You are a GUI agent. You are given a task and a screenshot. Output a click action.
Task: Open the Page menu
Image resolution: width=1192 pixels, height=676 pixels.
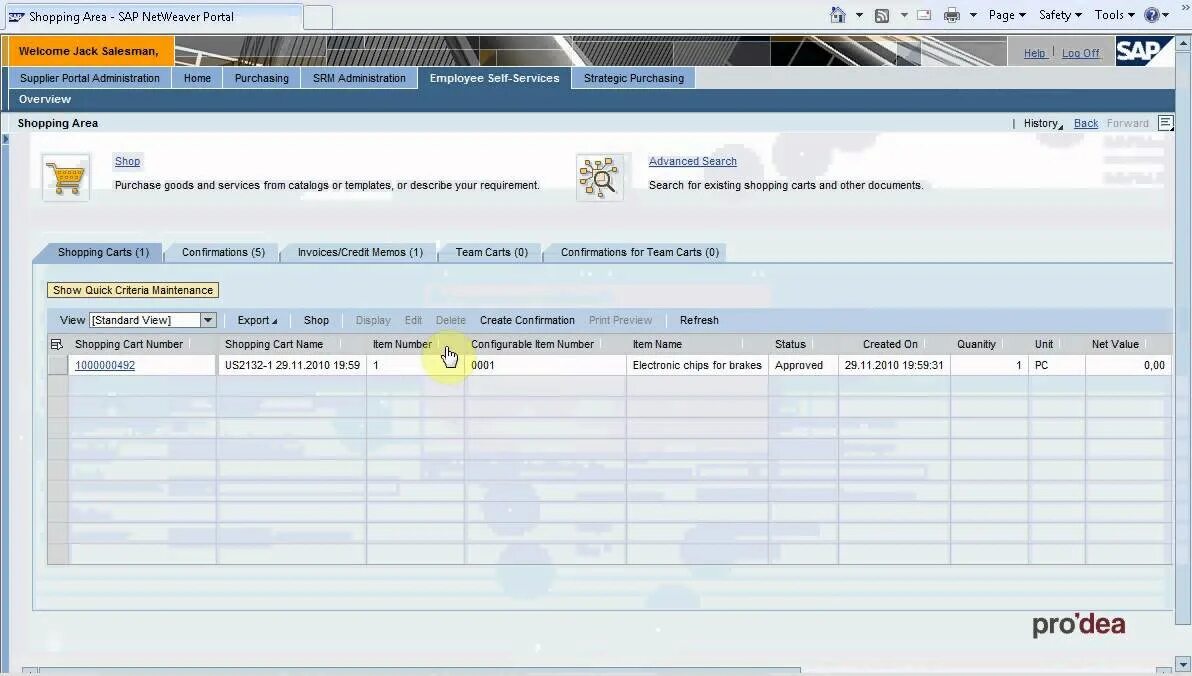[1007, 15]
